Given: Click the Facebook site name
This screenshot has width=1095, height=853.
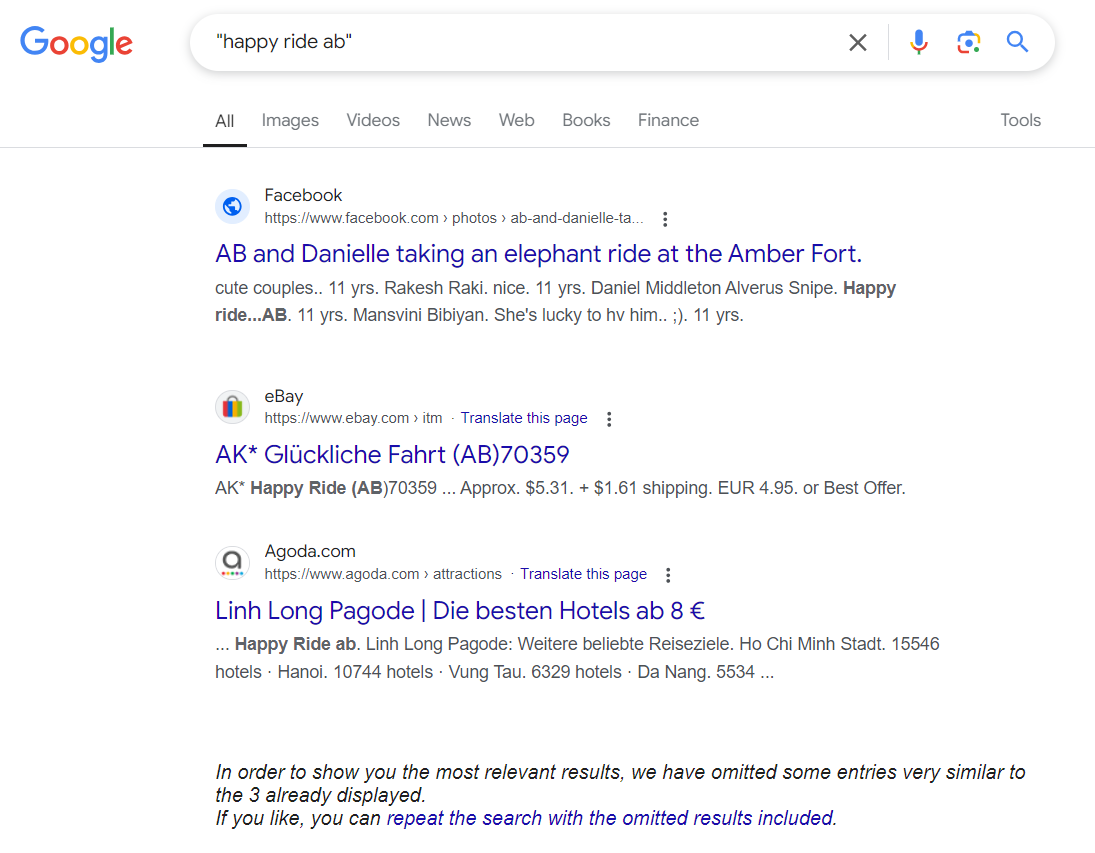Looking at the screenshot, I should [x=303, y=195].
